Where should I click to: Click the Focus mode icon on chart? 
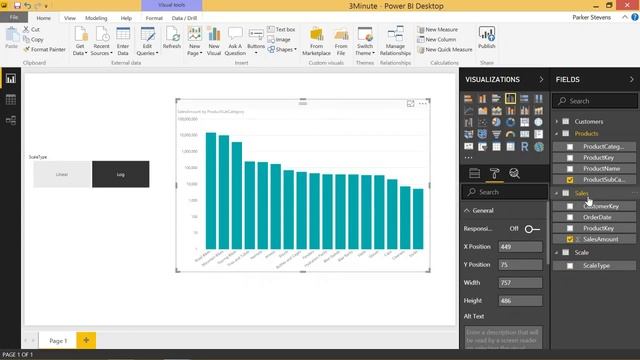(410, 104)
